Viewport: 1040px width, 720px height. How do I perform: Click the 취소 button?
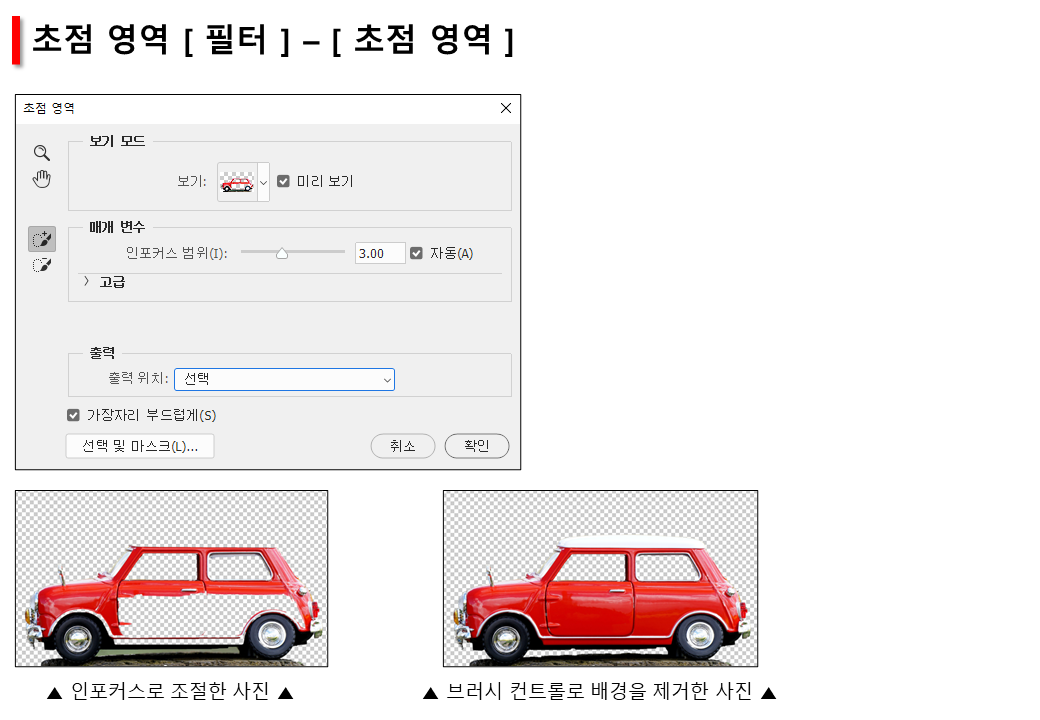pyautogui.click(x=403, y=446)
